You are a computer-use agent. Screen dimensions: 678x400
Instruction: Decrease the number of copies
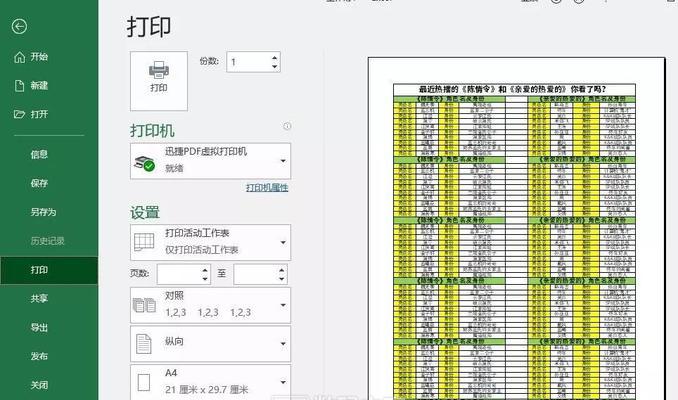pyautogui.click(x=275, y=67)
